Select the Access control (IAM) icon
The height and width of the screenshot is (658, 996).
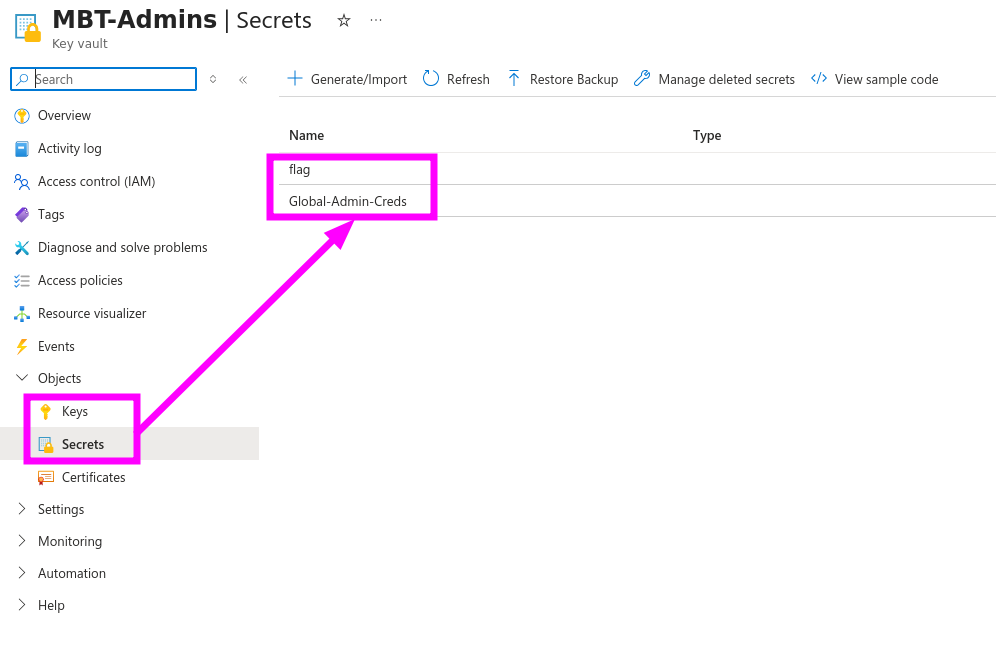22,182
